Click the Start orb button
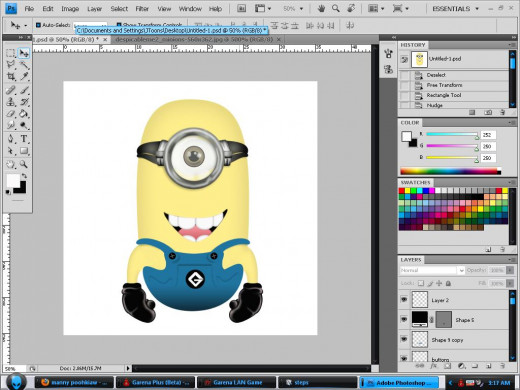This screenshot has height=390, width=520. [x=16, y=382]
